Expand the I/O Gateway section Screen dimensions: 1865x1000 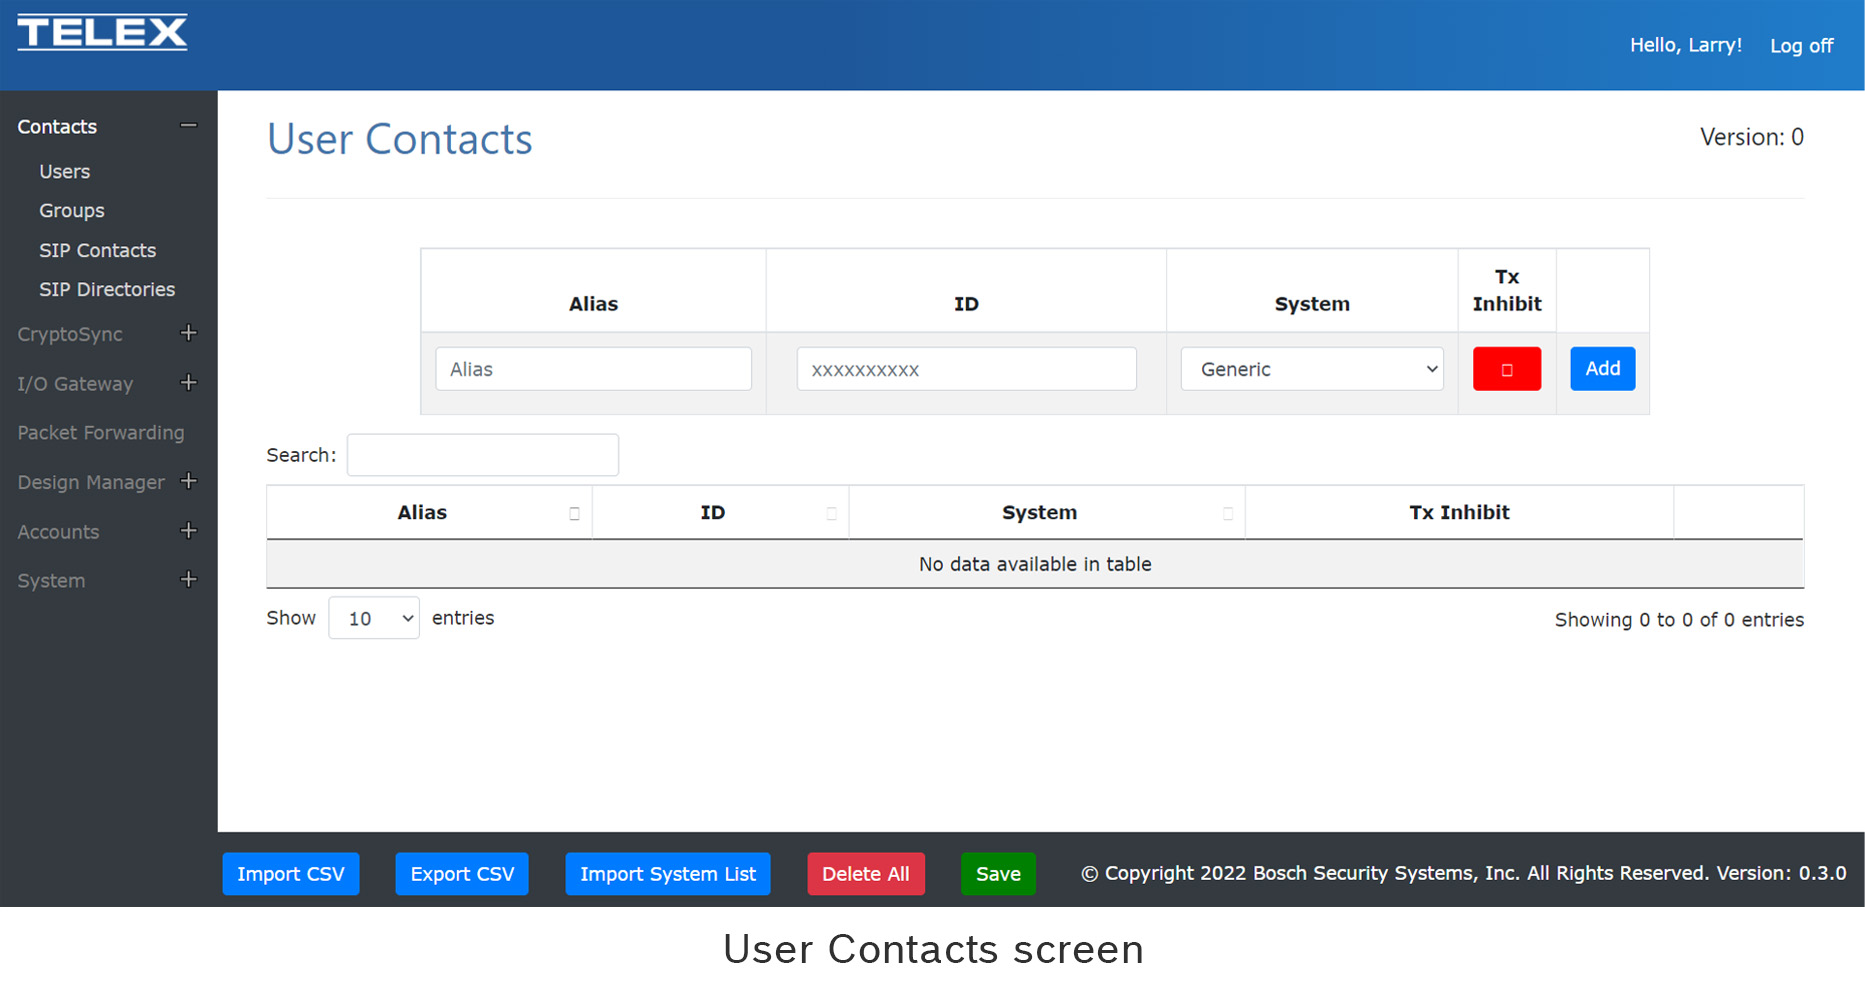(x=188, y=383)
